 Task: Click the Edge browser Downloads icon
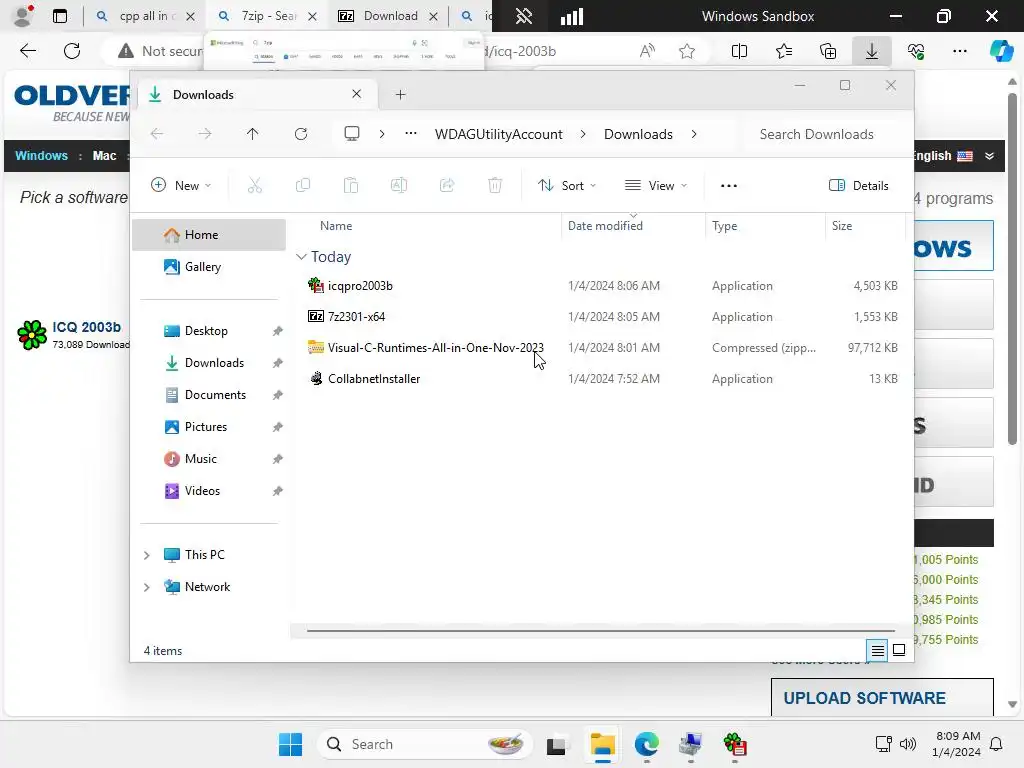pyautogui.click(x=872, y=51)
